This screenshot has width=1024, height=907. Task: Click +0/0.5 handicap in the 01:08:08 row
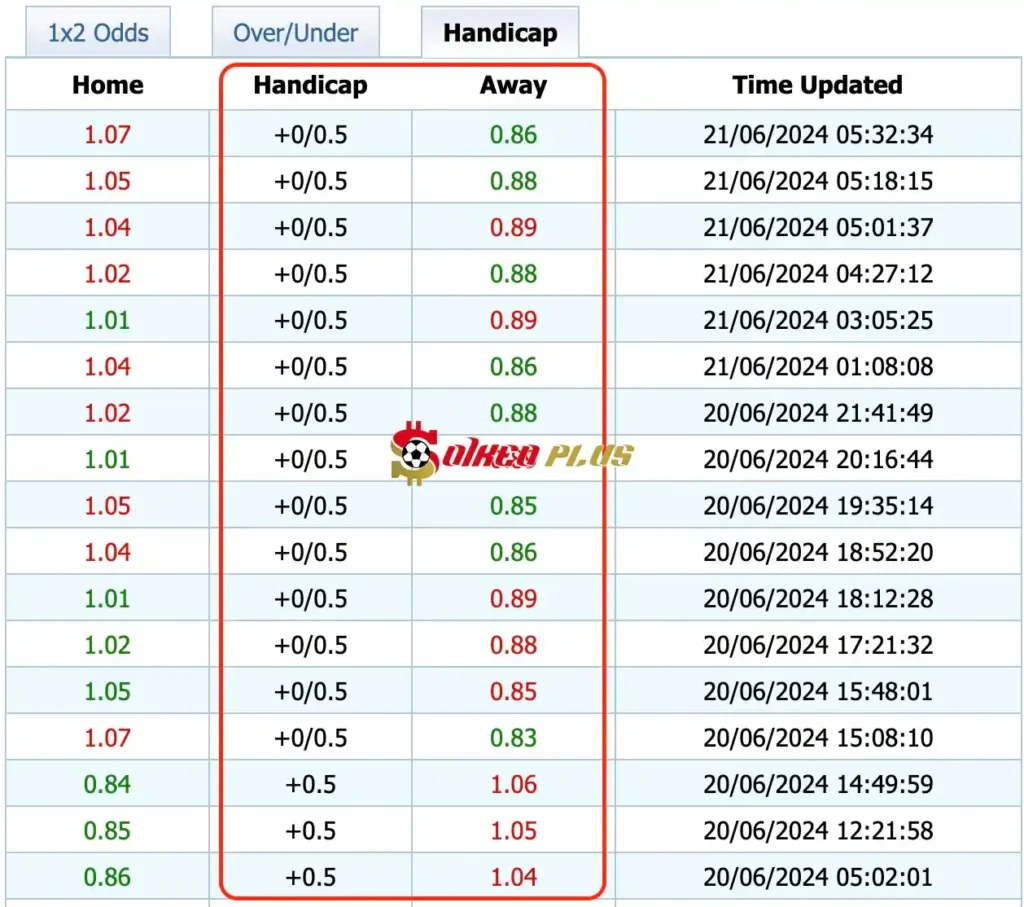[x=310, y=367]
